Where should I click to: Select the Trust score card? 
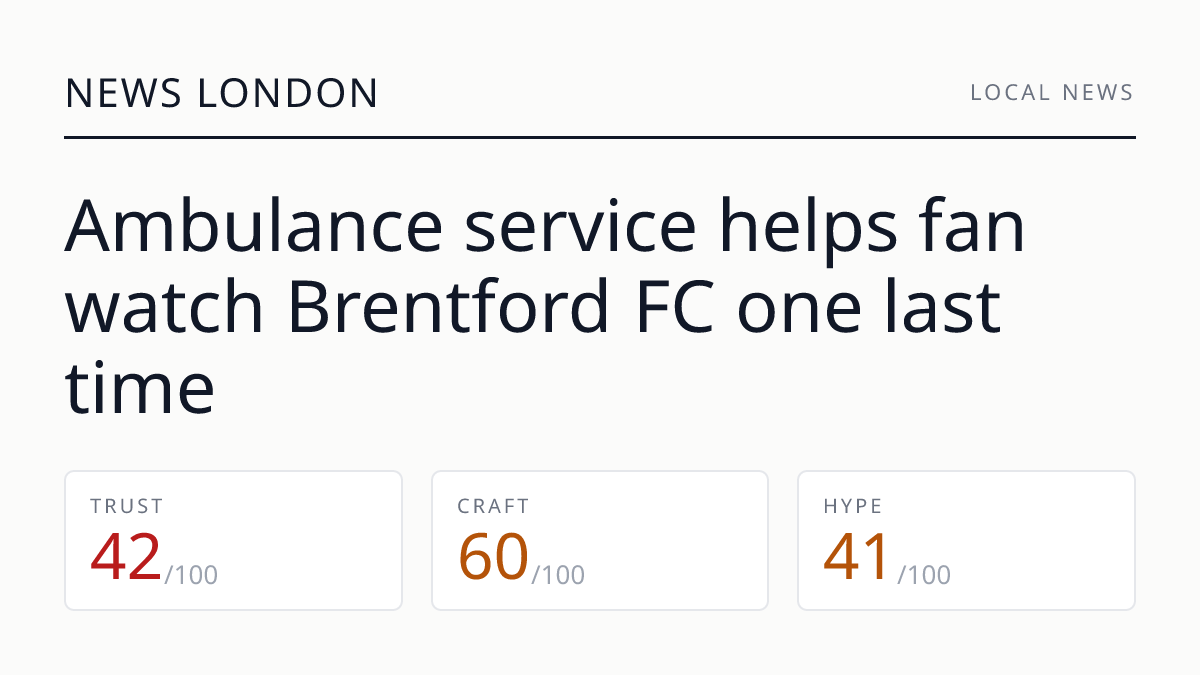234,540
